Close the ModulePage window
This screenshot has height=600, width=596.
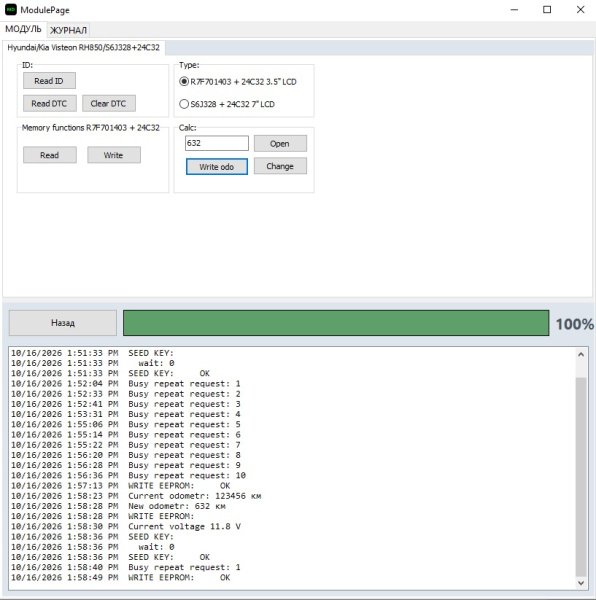(580, 10)
